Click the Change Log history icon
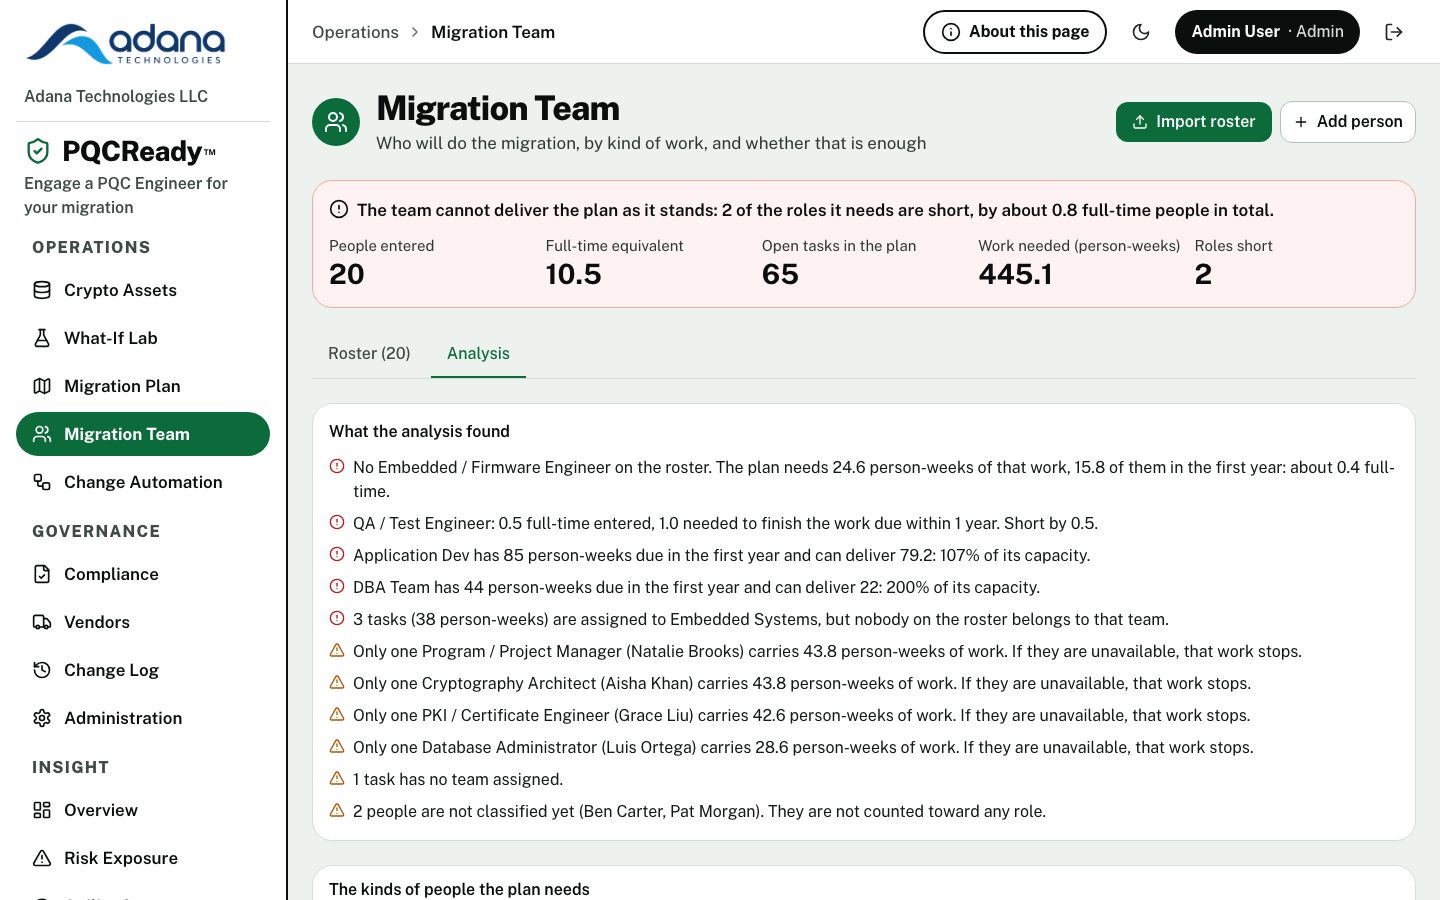1440x900 pixels. pos(42,670)
